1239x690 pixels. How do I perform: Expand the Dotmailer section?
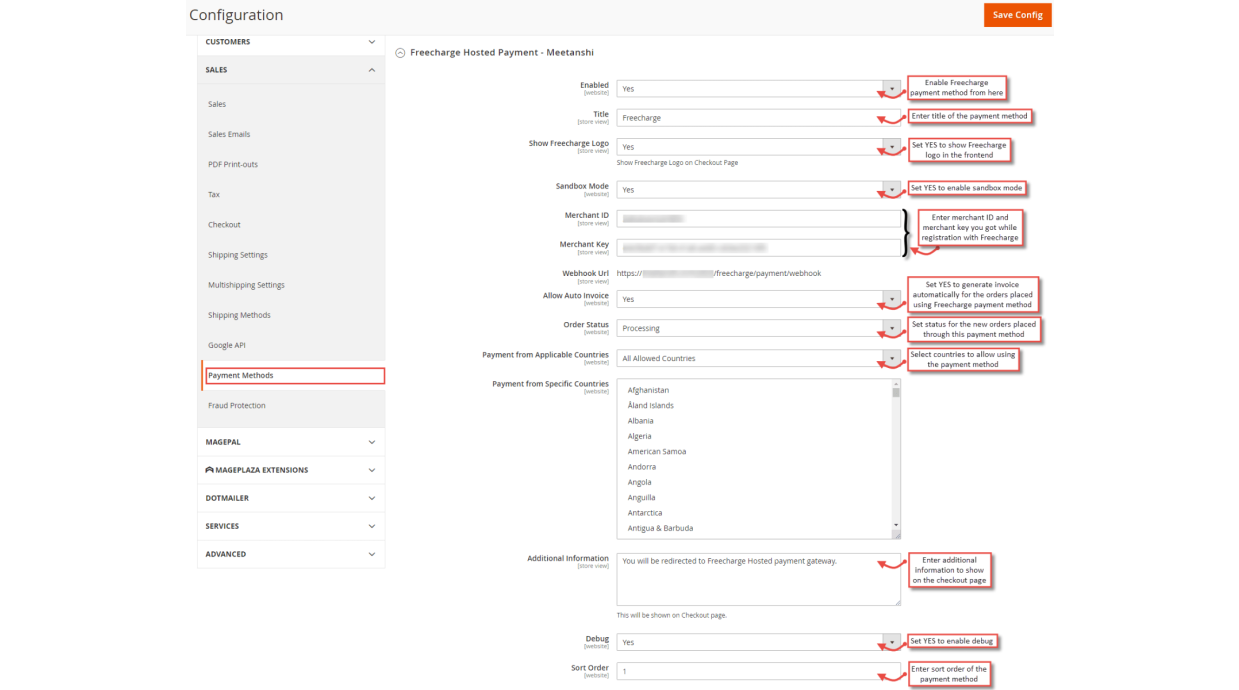(290, 498)
